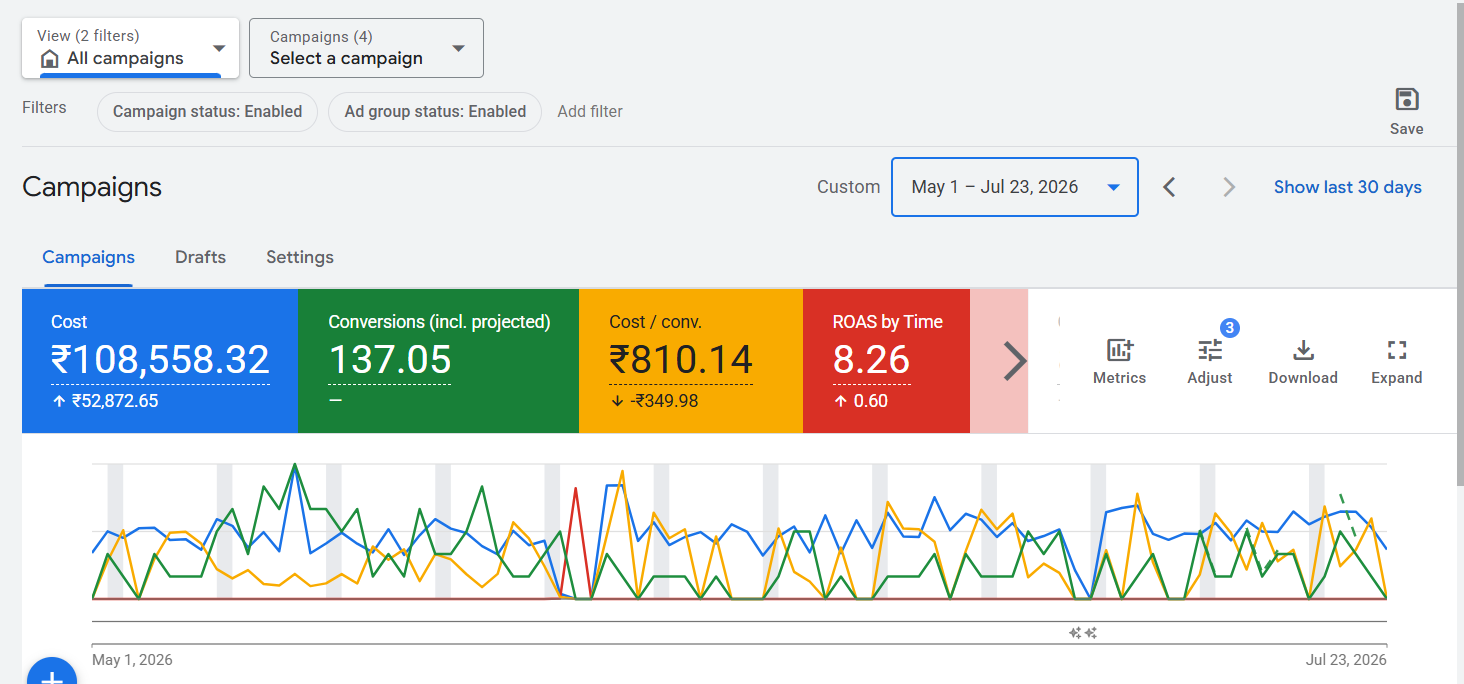
Task: Click the red spike on the chart
Action: coord(575,489)
